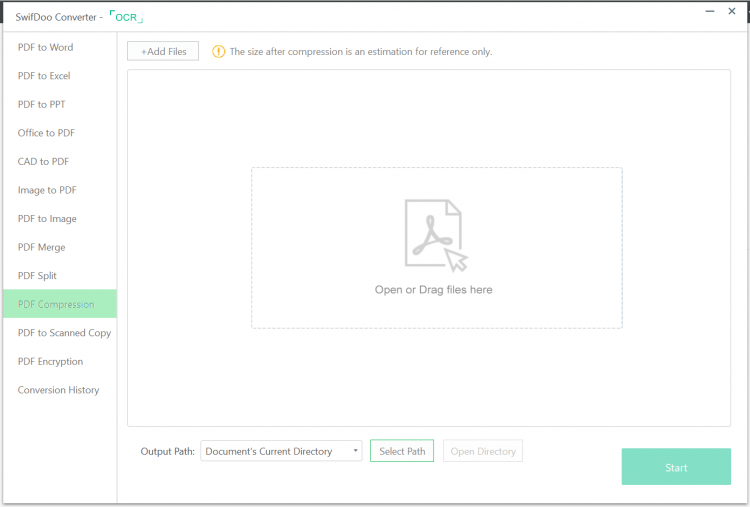Minimize the SwifDoo Converter window

coord(710,11)
